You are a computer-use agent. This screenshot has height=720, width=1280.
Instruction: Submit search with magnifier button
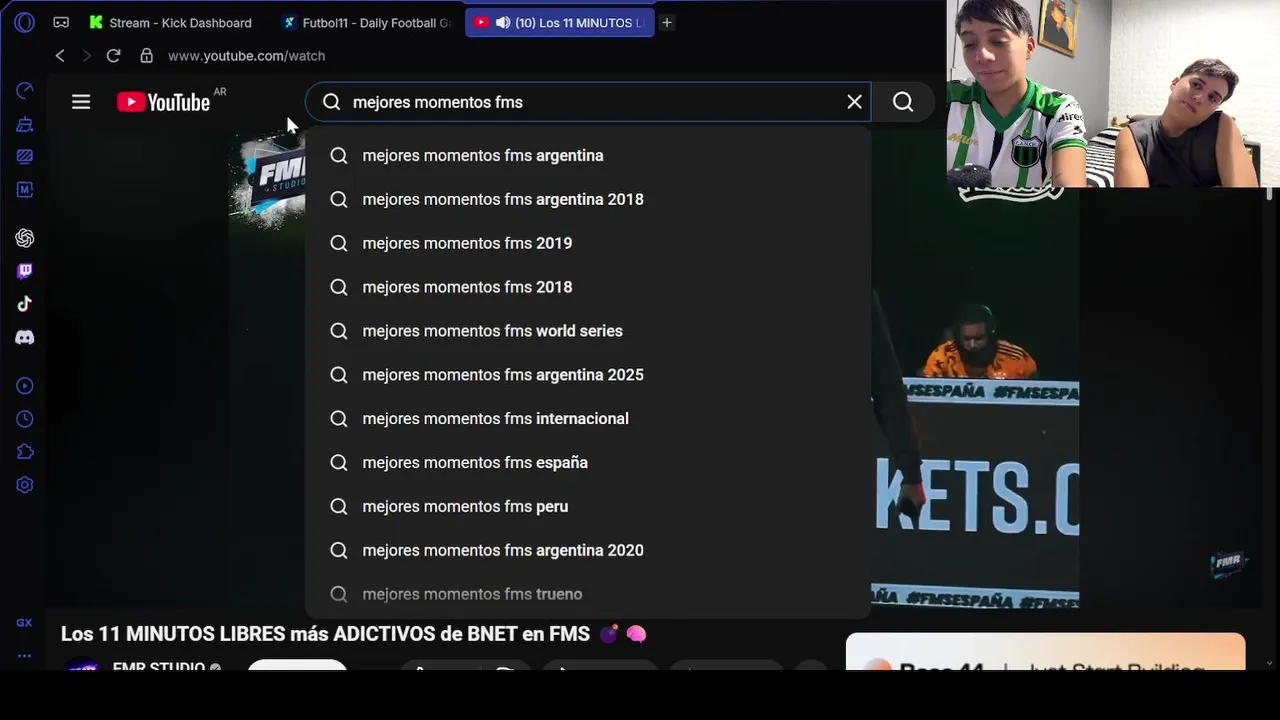coord(903,102)
